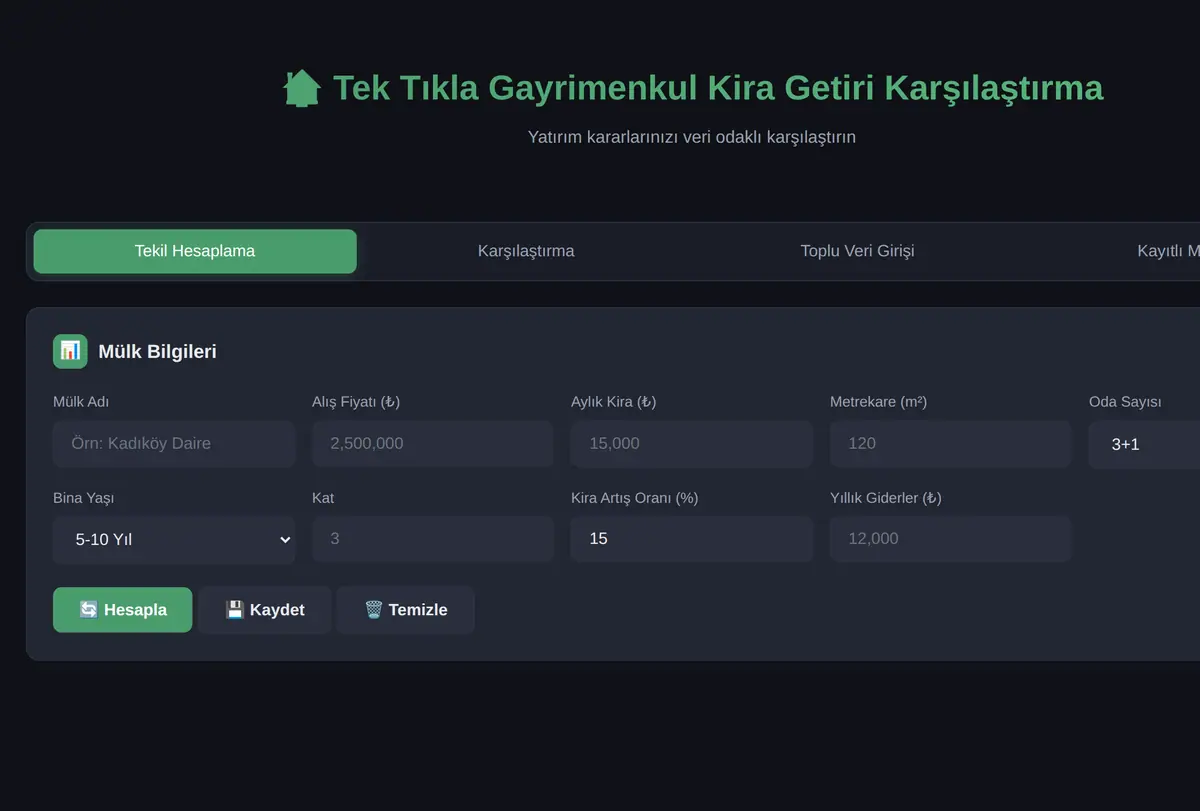Click the Hesapla button
The width and height of the screenshot is (1200, 811).
click(123, 610)
